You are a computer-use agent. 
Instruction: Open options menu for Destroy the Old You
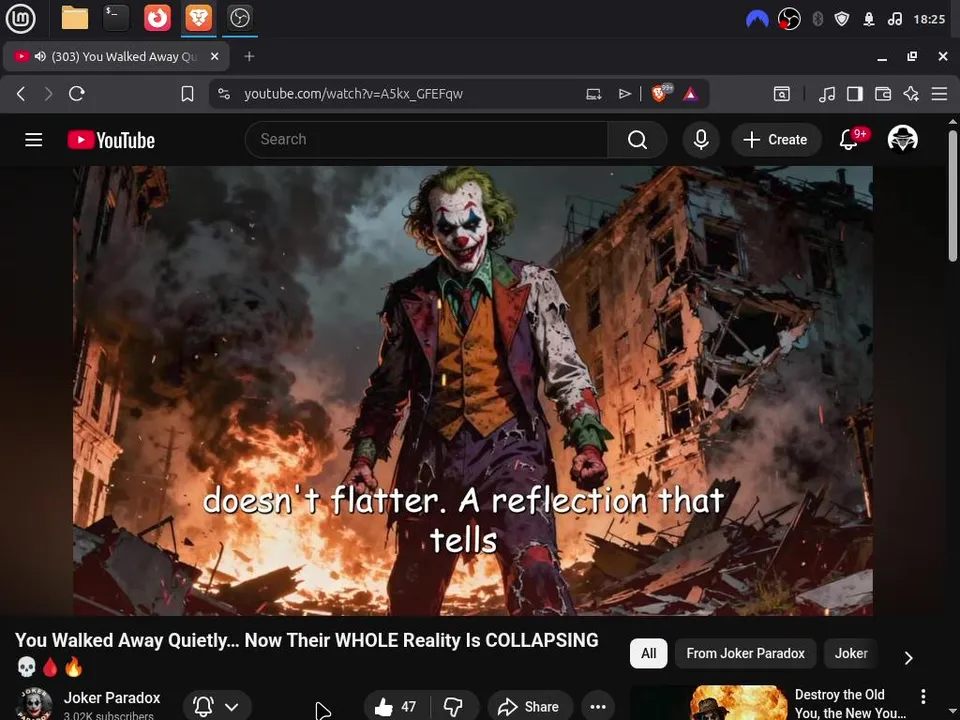923,696
